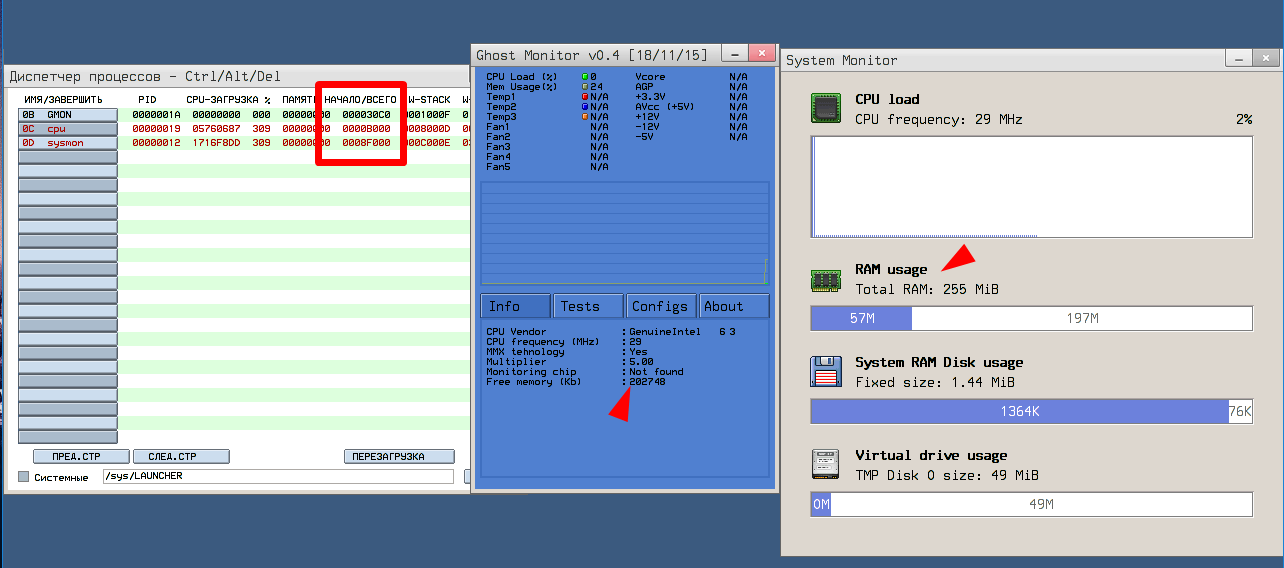The image size is (1284, 568).
Task: Click the green CPU Load indicator square
Action: (585, 77)
